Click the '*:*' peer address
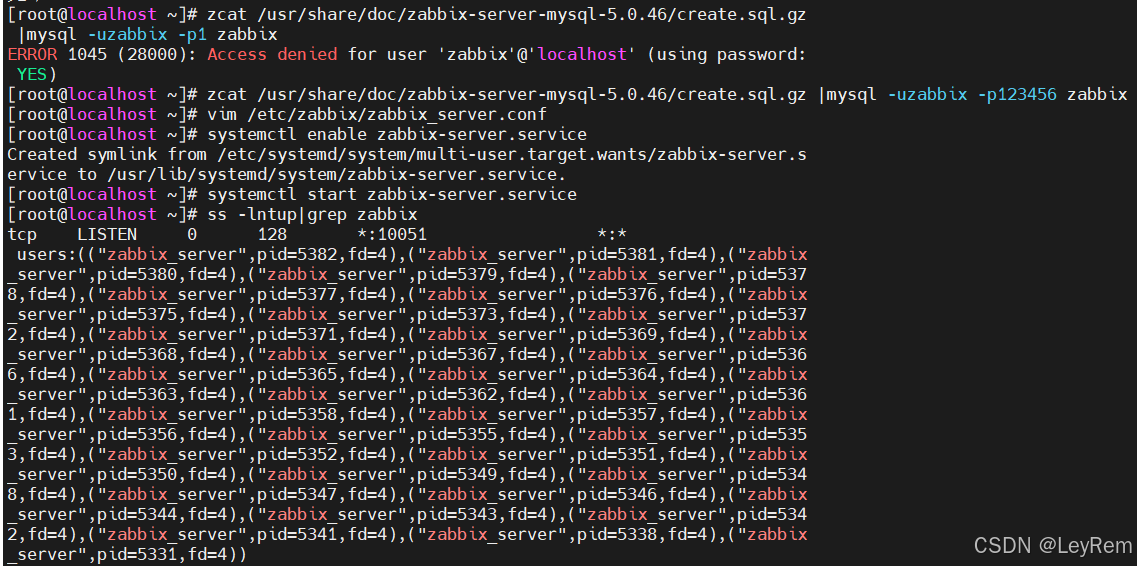 pyautogui.click(x=612, y=235)
